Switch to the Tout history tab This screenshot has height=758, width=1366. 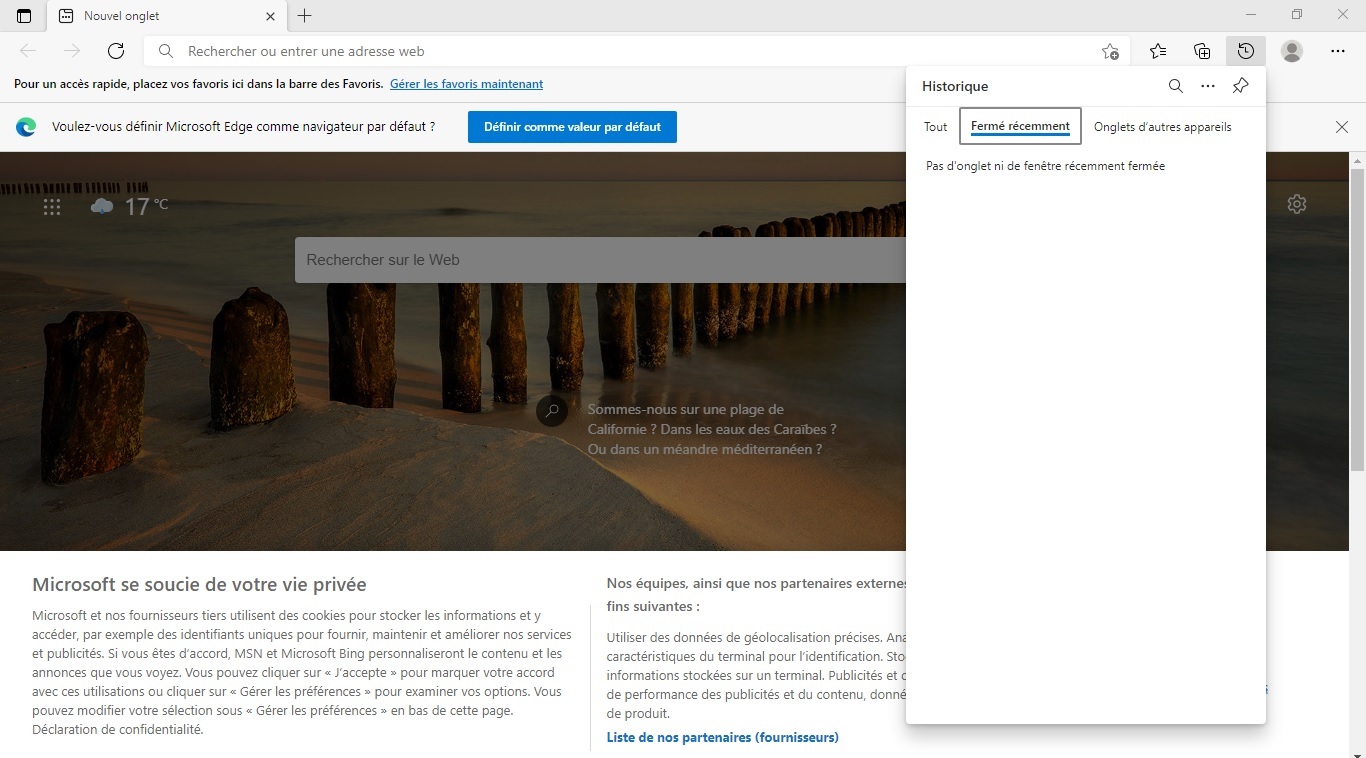tap(936, 127)
